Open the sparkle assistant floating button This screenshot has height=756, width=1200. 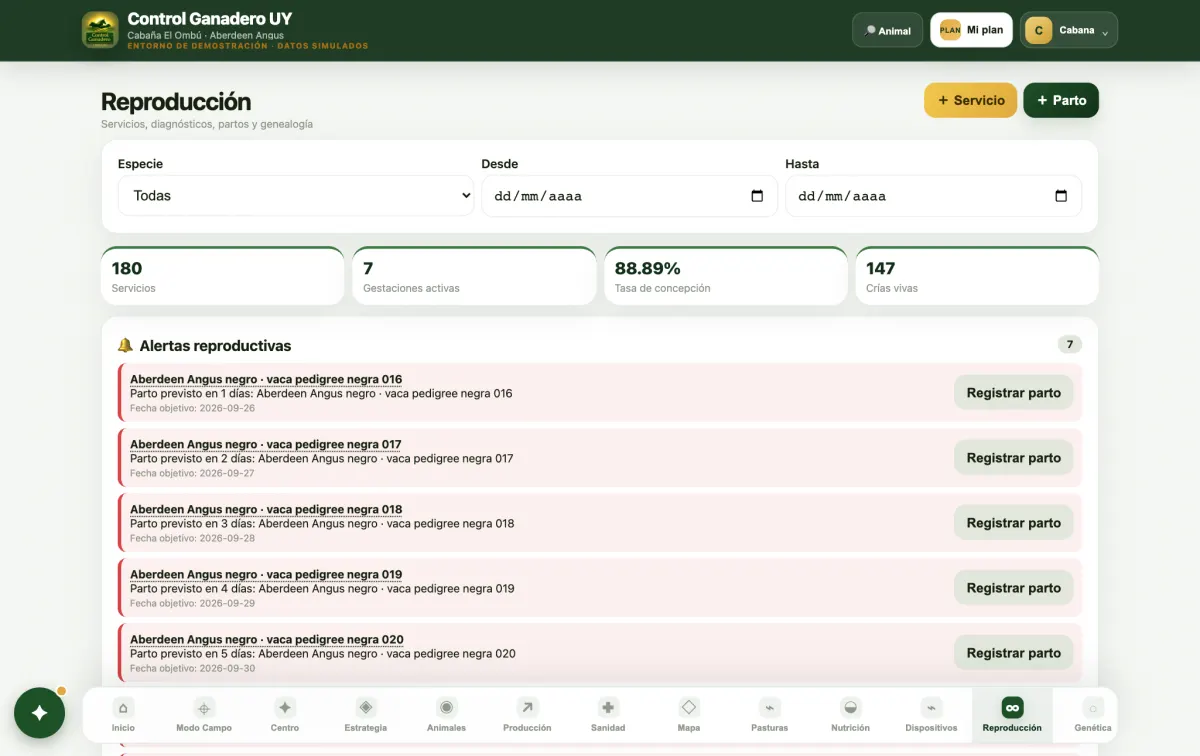pyautogui.click(x=40, y=713)
